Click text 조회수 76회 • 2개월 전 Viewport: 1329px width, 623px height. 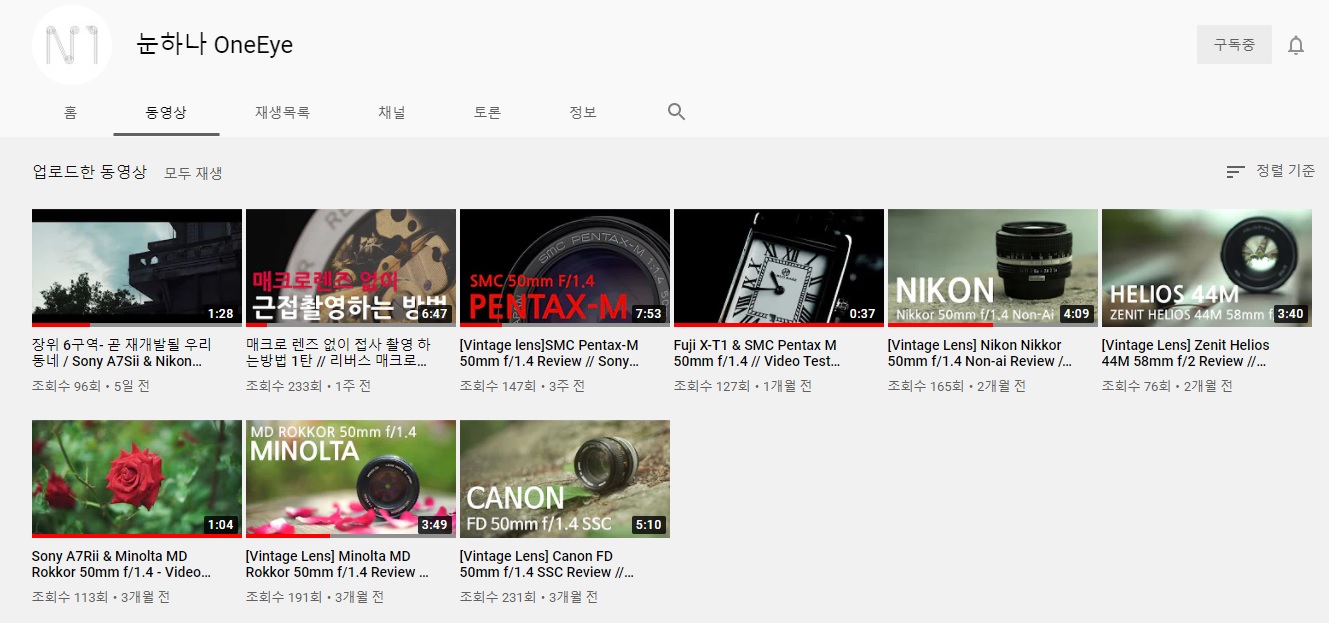click(x=1167, y=386)
